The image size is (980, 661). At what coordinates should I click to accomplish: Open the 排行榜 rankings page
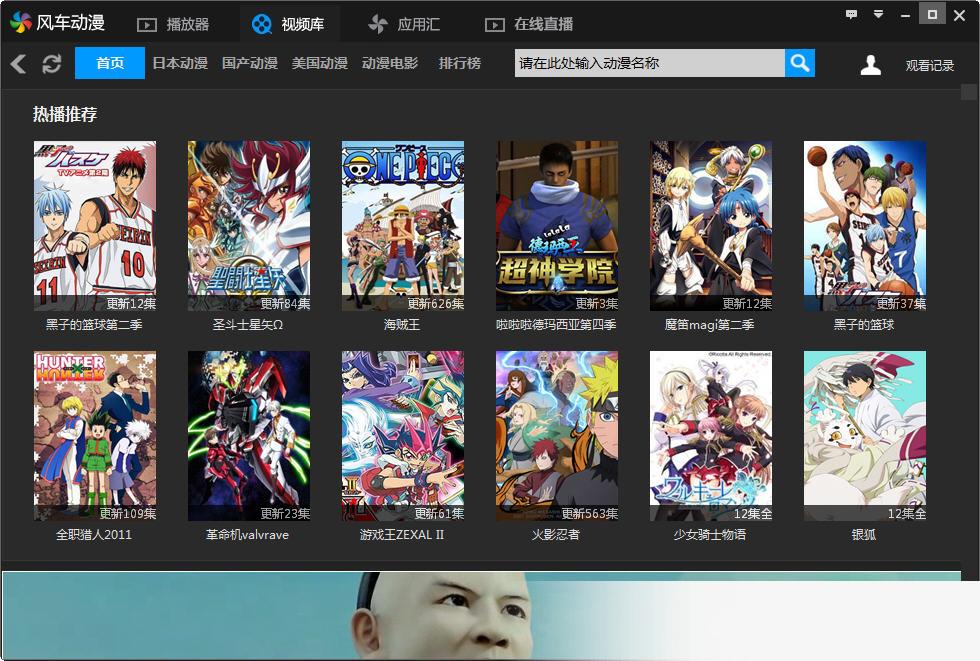click(x=459, y=63)
